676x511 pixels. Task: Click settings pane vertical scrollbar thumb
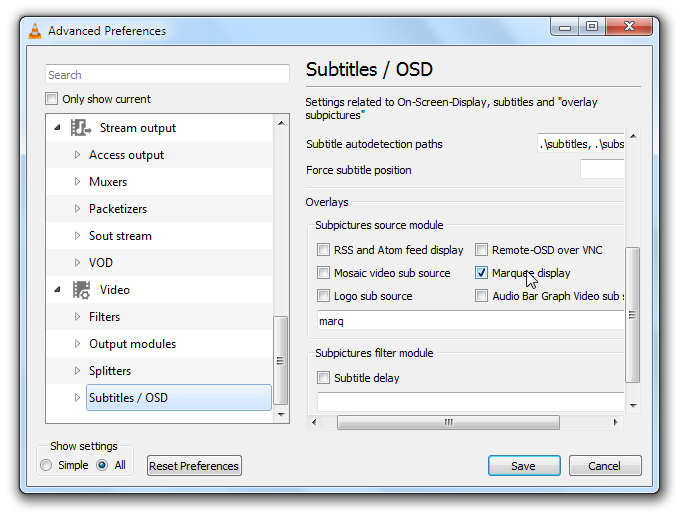[x=632, y=315]
